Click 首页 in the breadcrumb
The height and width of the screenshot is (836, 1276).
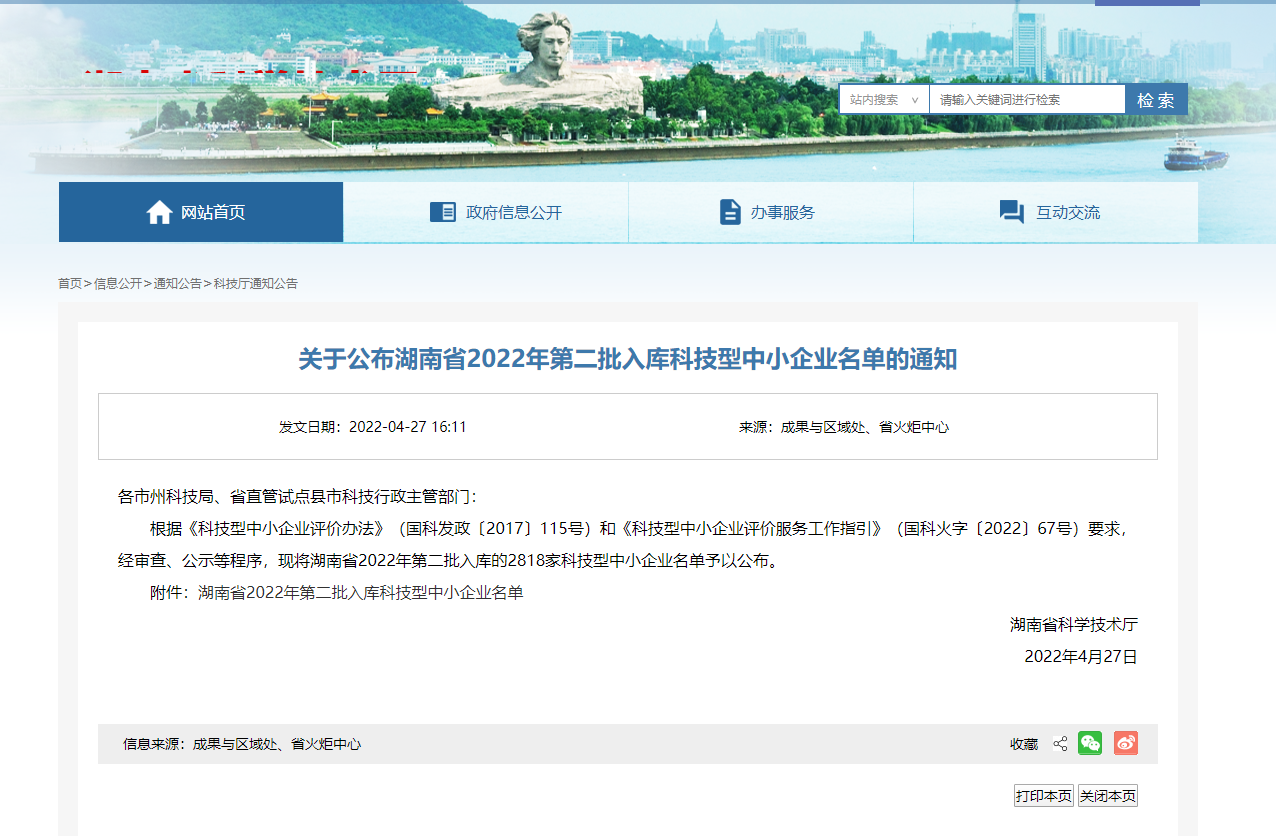pyautogui.click(x=70, y=284)
